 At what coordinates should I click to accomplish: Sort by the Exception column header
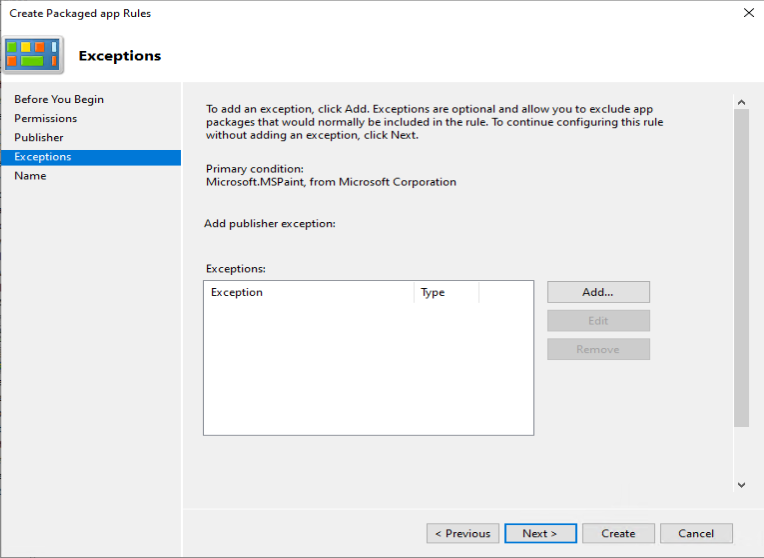tap(308, 292)
